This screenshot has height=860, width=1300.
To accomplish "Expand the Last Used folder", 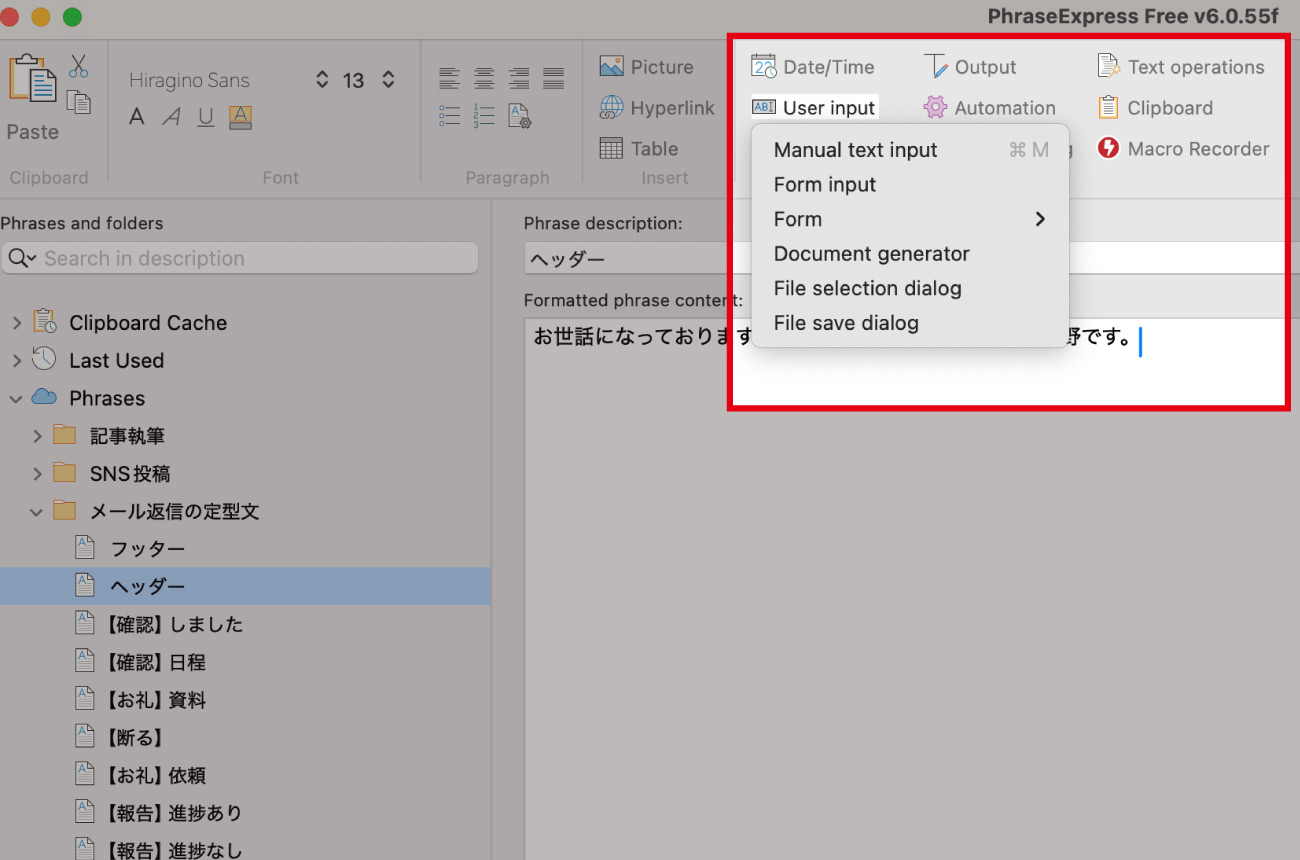I will (16, 361).
